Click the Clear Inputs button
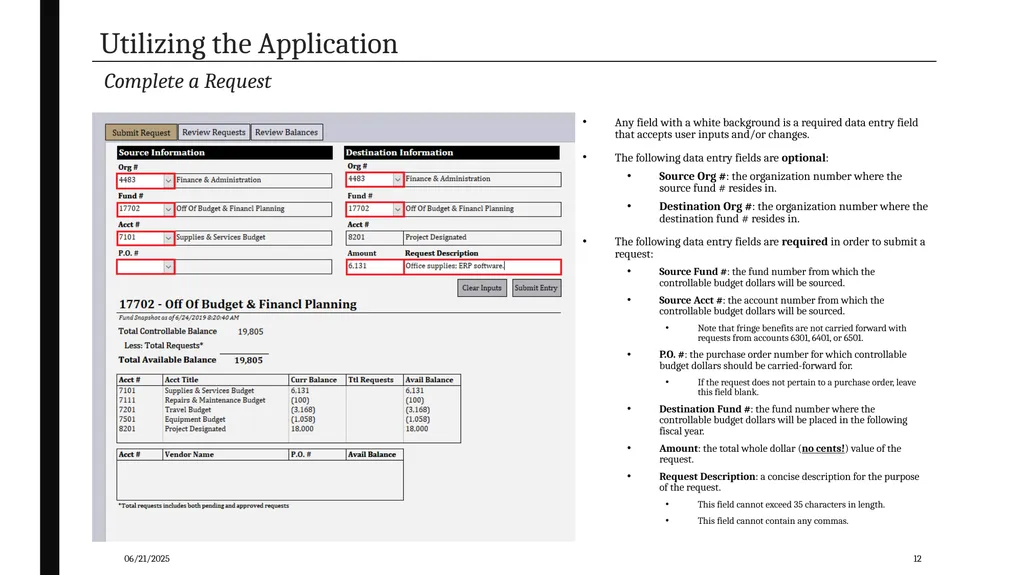1024x575 pixels. 482,288
